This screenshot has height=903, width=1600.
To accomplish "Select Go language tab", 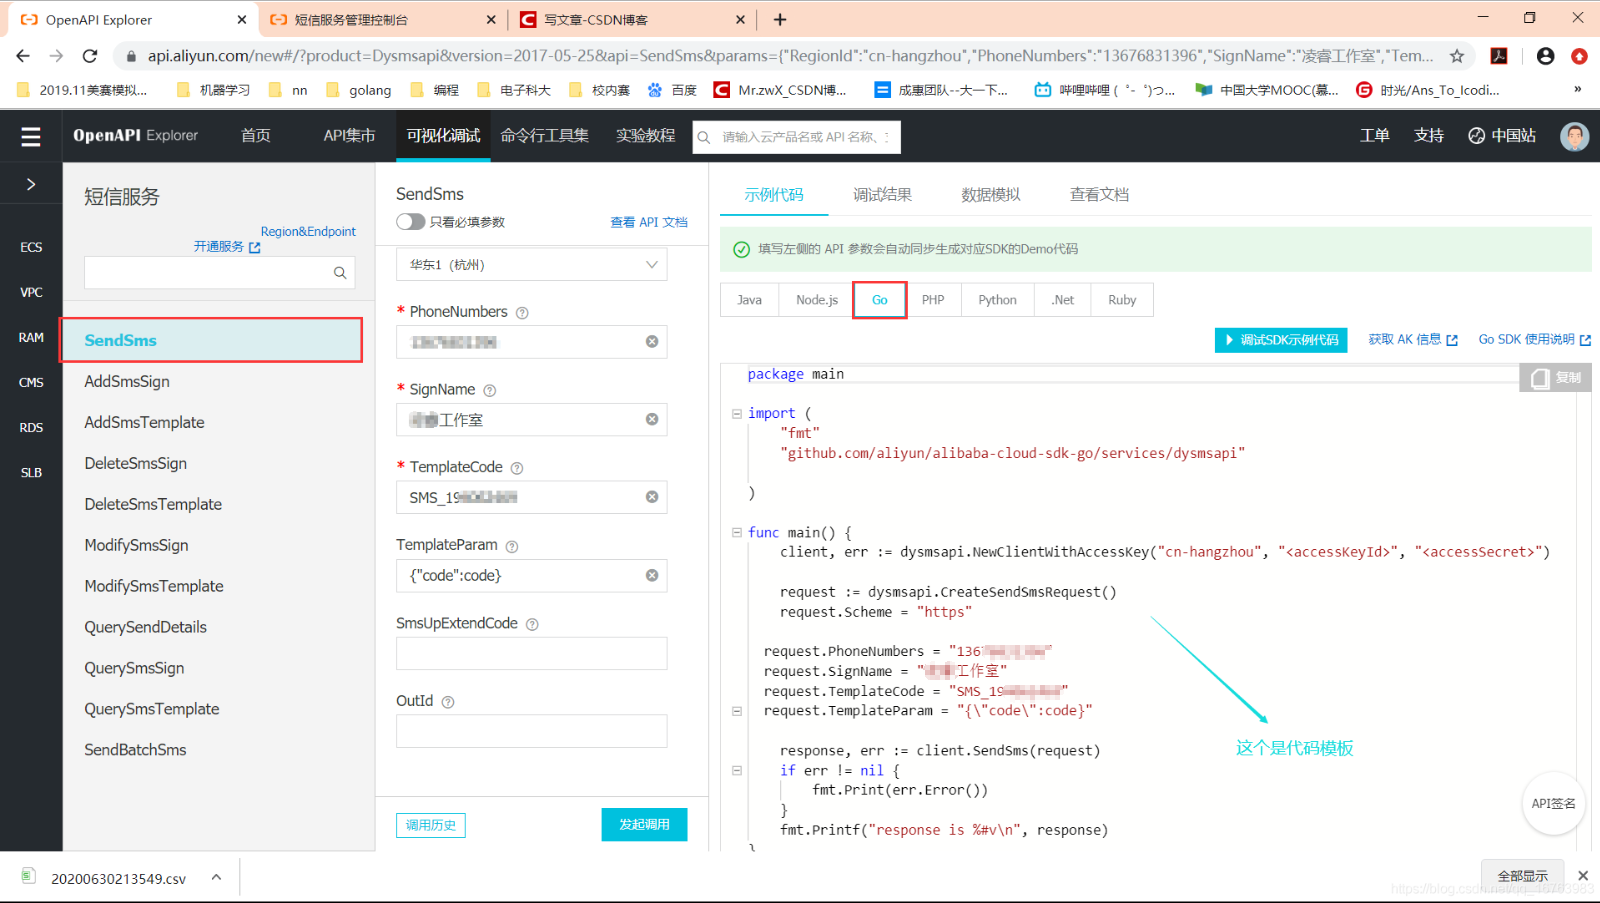I will pos(880,300).
